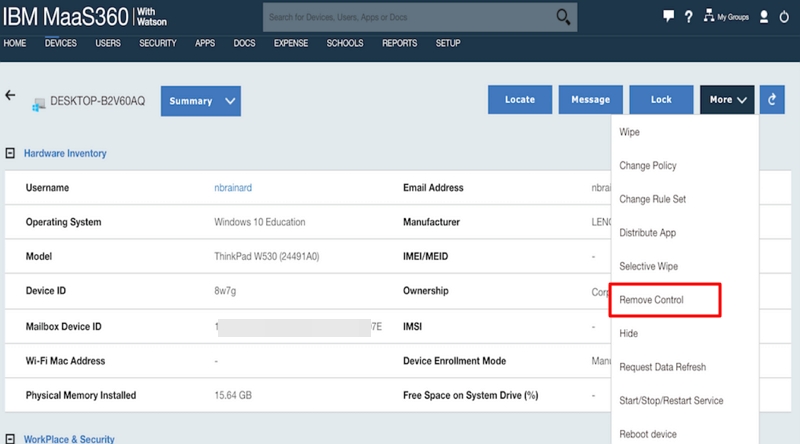Select Distribute App menu option

click(647, 233)
